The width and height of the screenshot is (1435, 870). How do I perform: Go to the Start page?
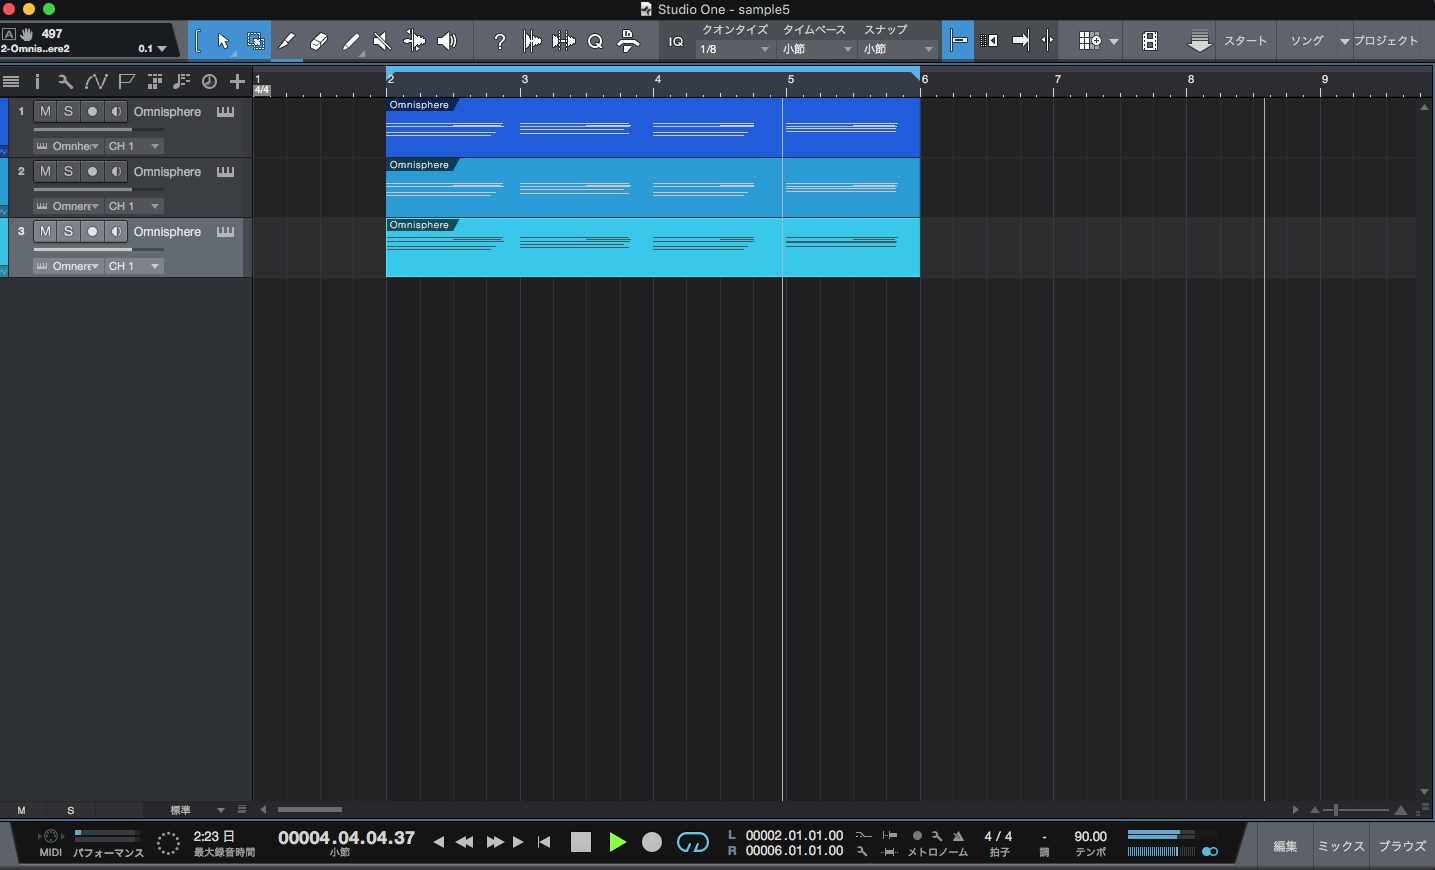tap(1246, 41)
